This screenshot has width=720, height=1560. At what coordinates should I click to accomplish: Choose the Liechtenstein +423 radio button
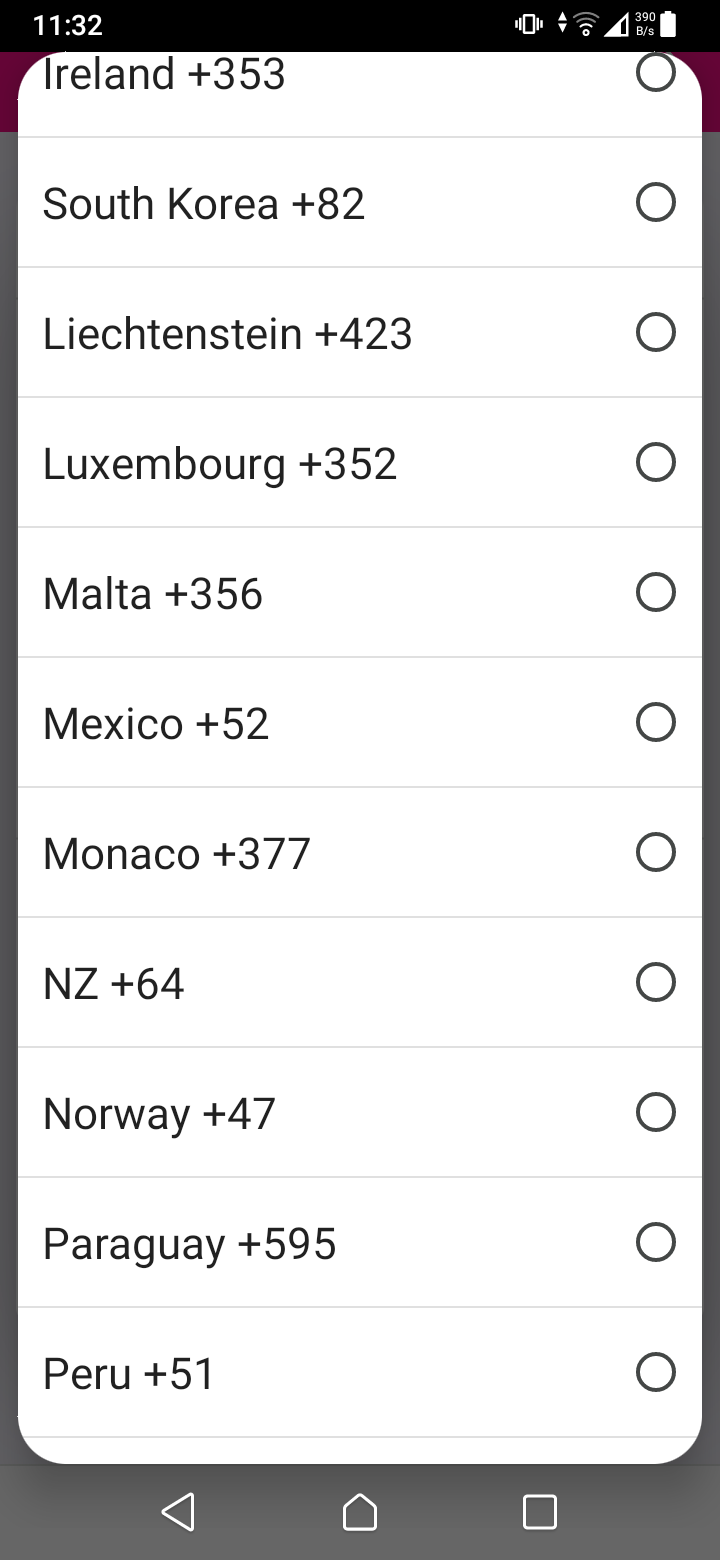pos(655,333)
